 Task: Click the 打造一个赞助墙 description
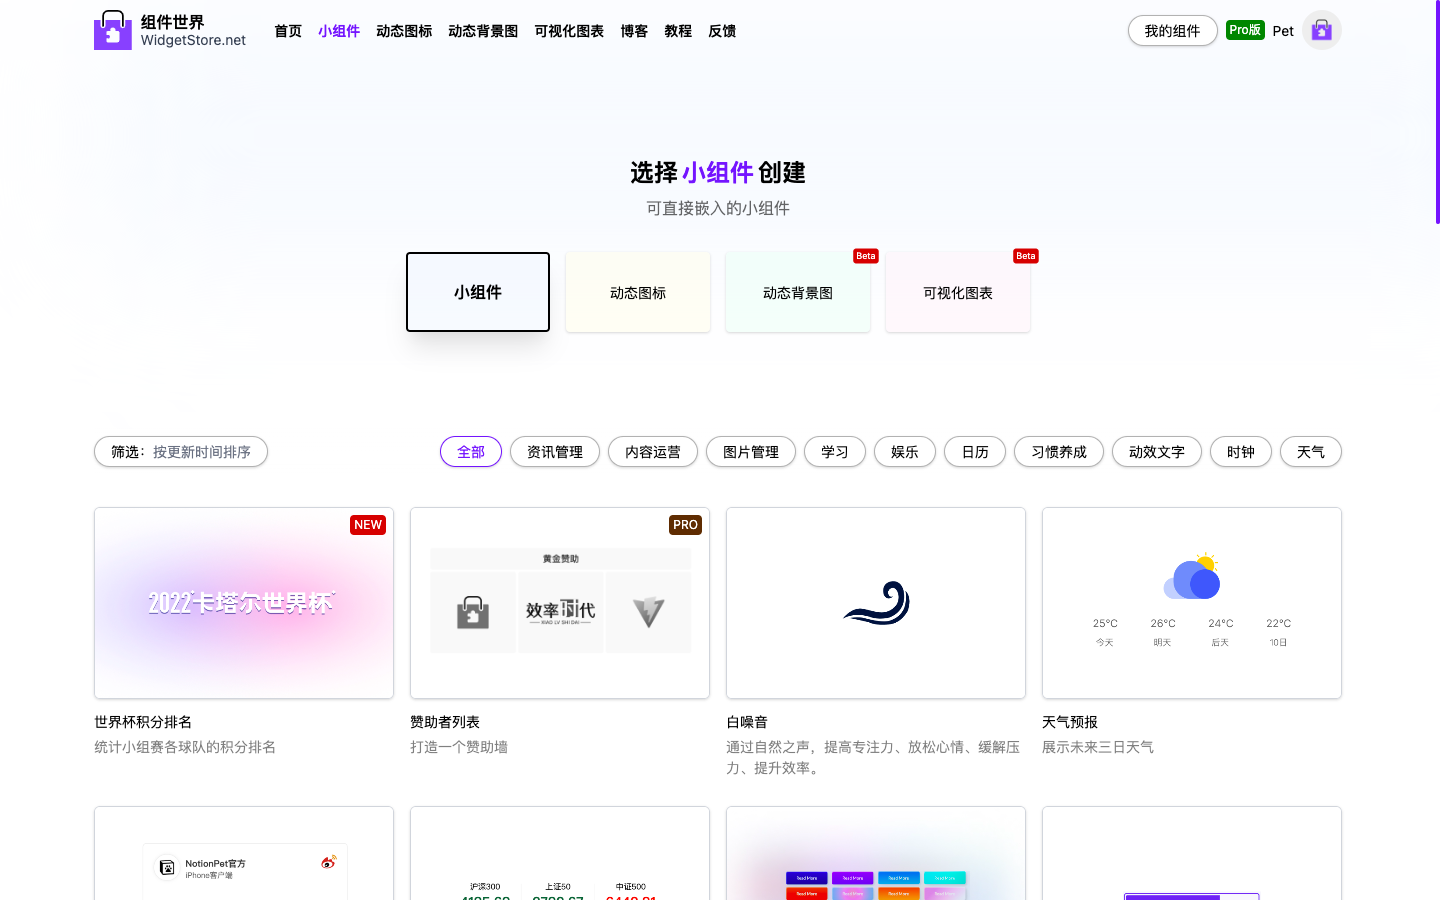[x=459, y=747]
